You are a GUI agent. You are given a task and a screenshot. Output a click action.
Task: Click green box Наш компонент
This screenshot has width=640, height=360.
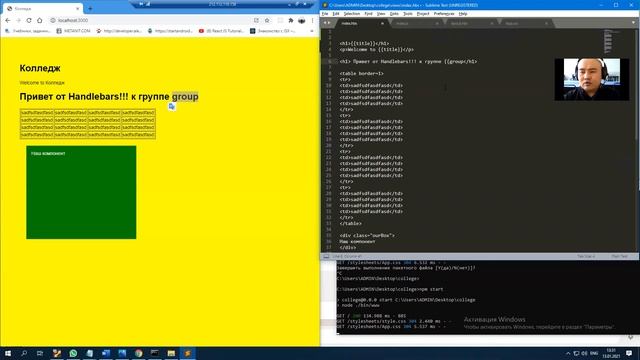81,192
